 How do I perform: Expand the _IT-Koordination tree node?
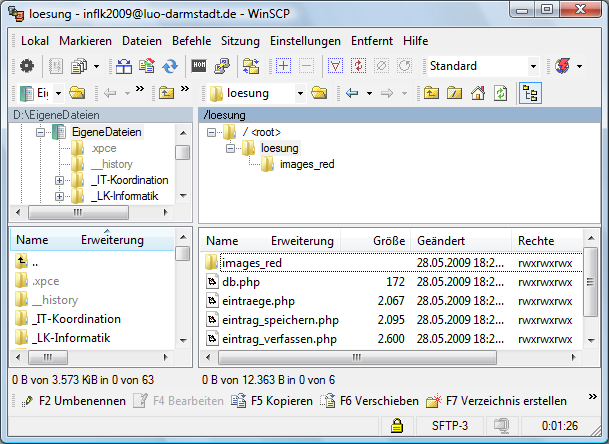[x=60, y=180]
